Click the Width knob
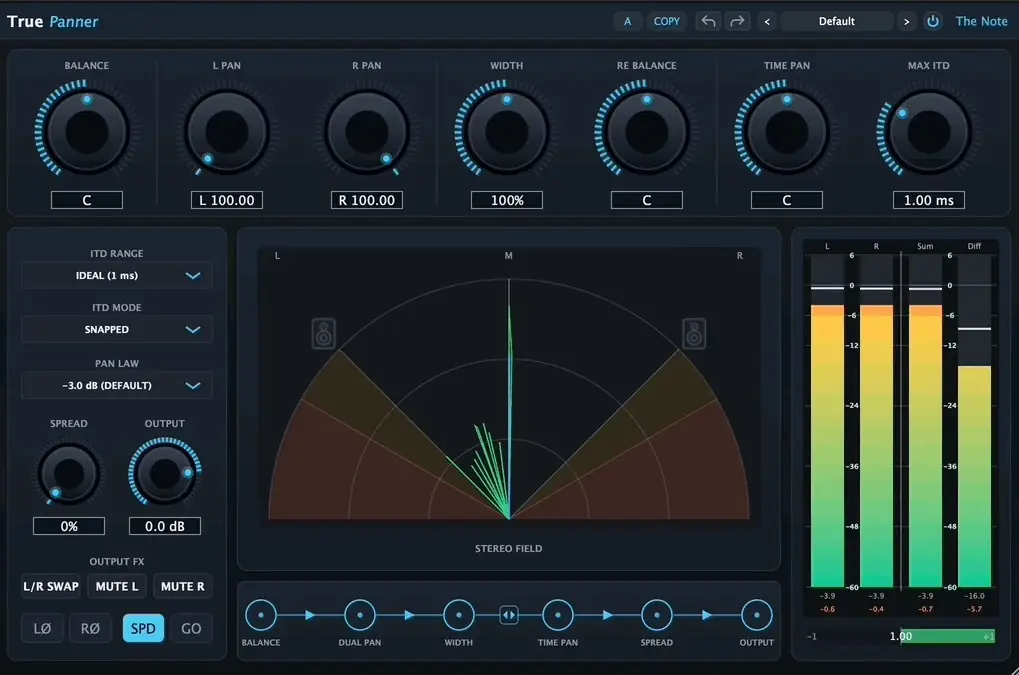1019x675 pixels. coord(507,132)
